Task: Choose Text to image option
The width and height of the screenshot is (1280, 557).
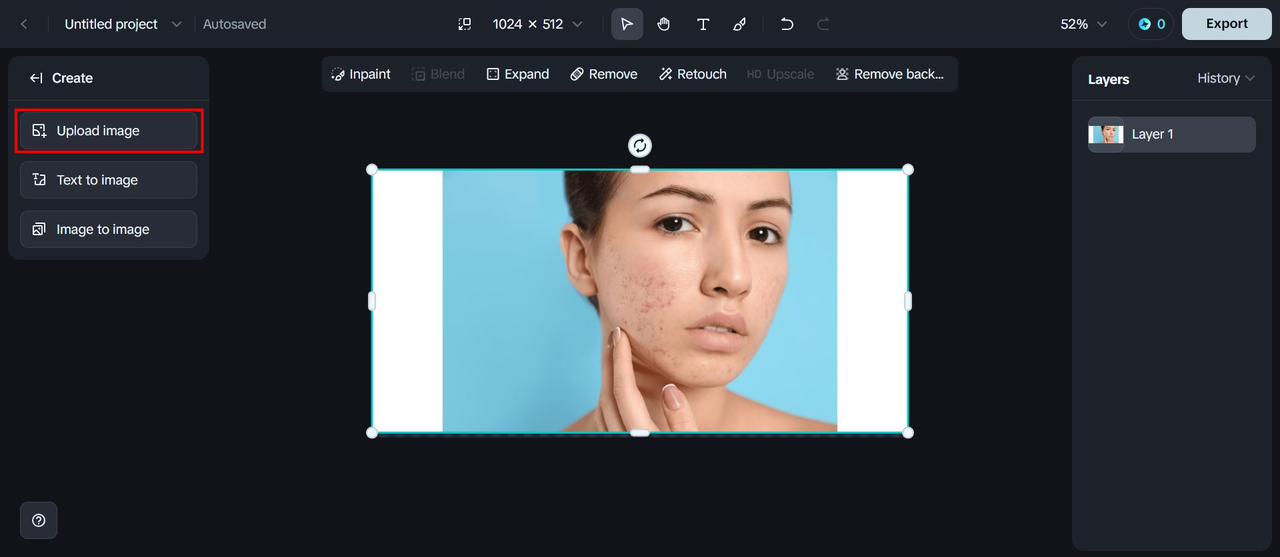Action: (x=109, y=180)
